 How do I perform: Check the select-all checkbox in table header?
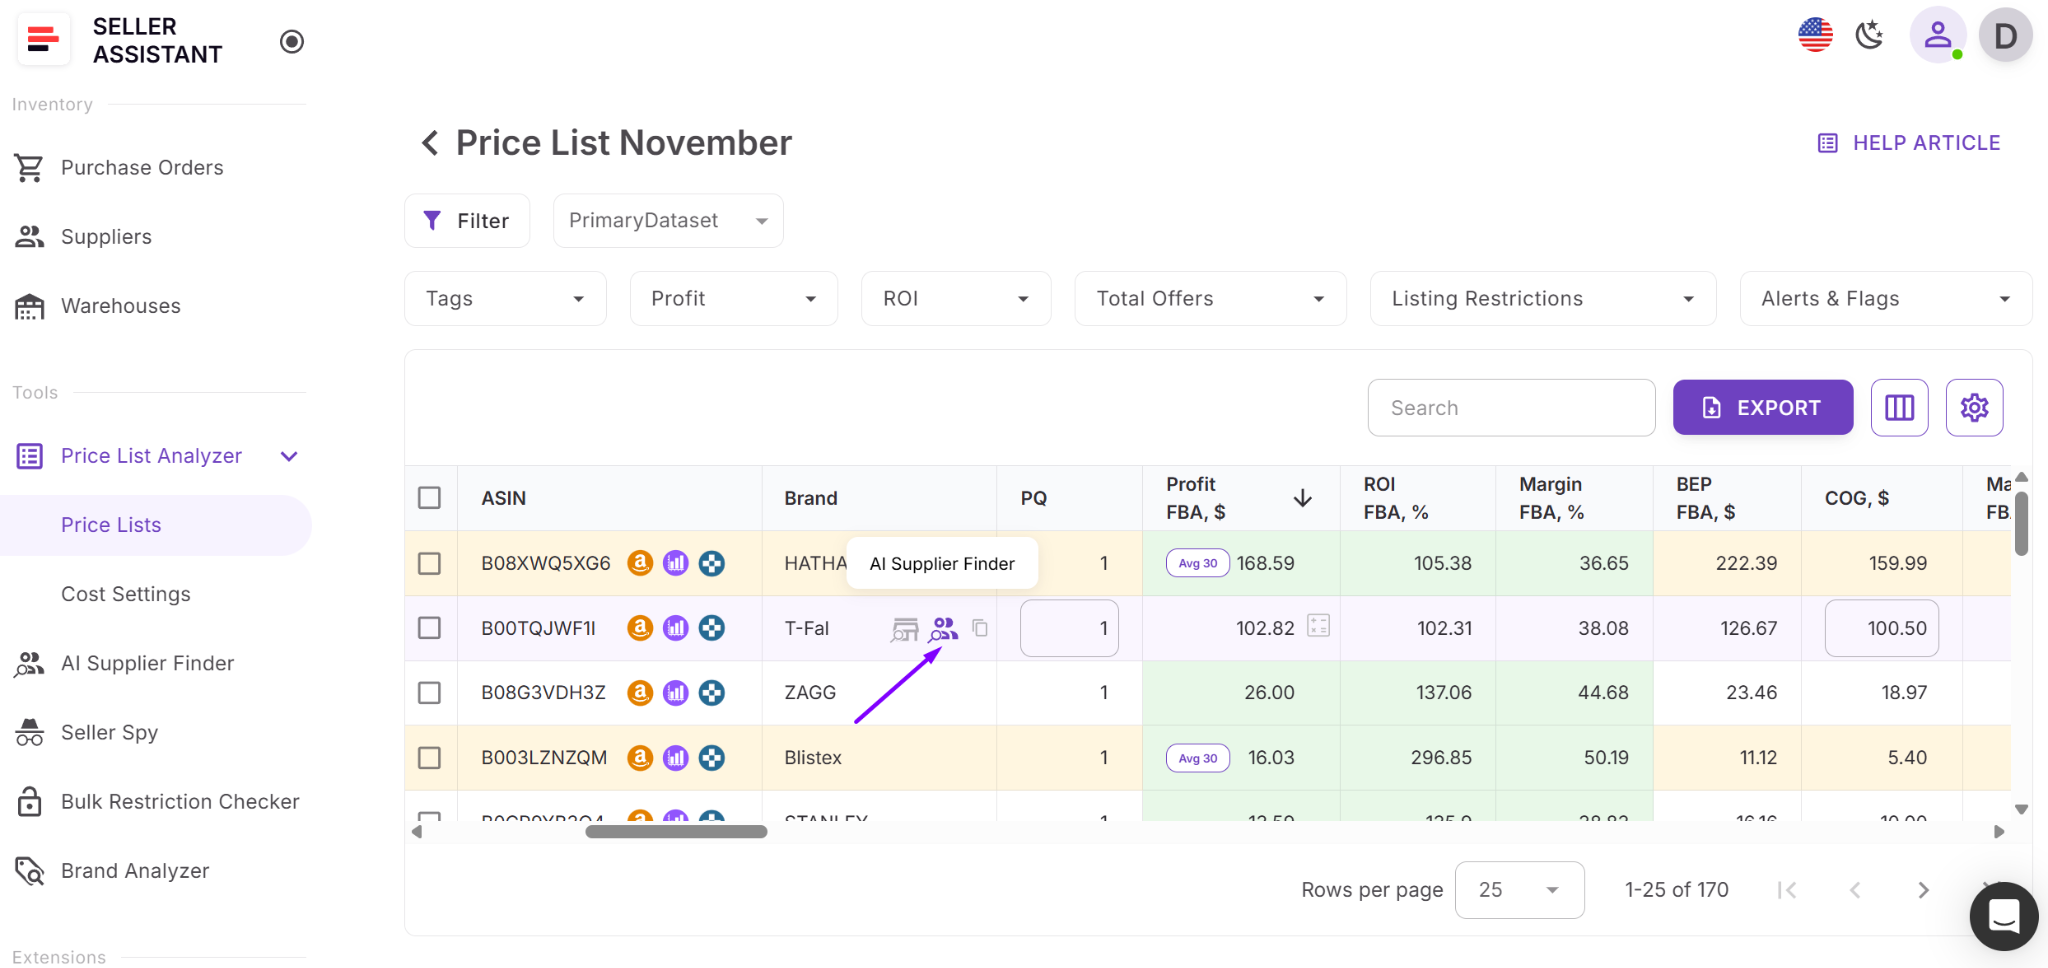(x=430, y=497)
